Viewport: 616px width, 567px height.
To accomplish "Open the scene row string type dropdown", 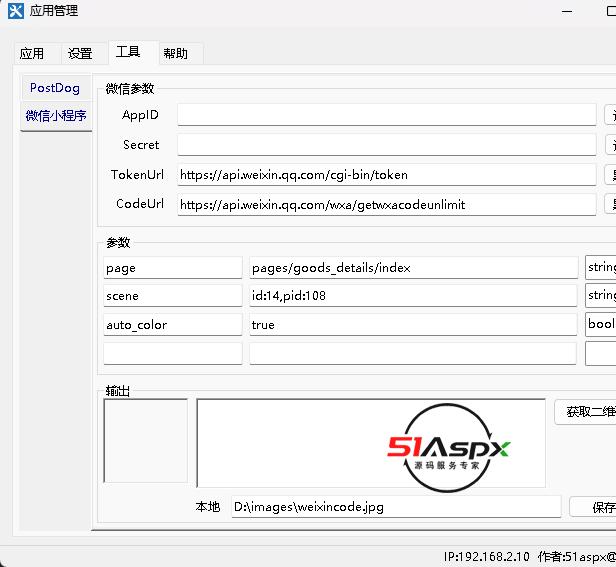I will coord(601,295).
